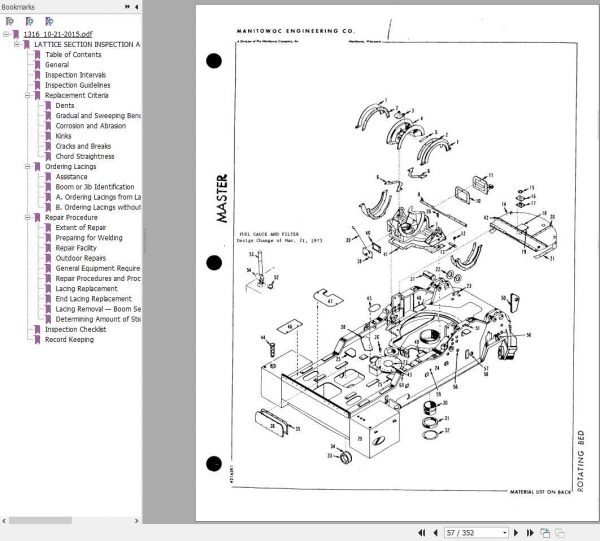Select Repair Procedure bookmark

pyautogui.click(x=71, y=217)
